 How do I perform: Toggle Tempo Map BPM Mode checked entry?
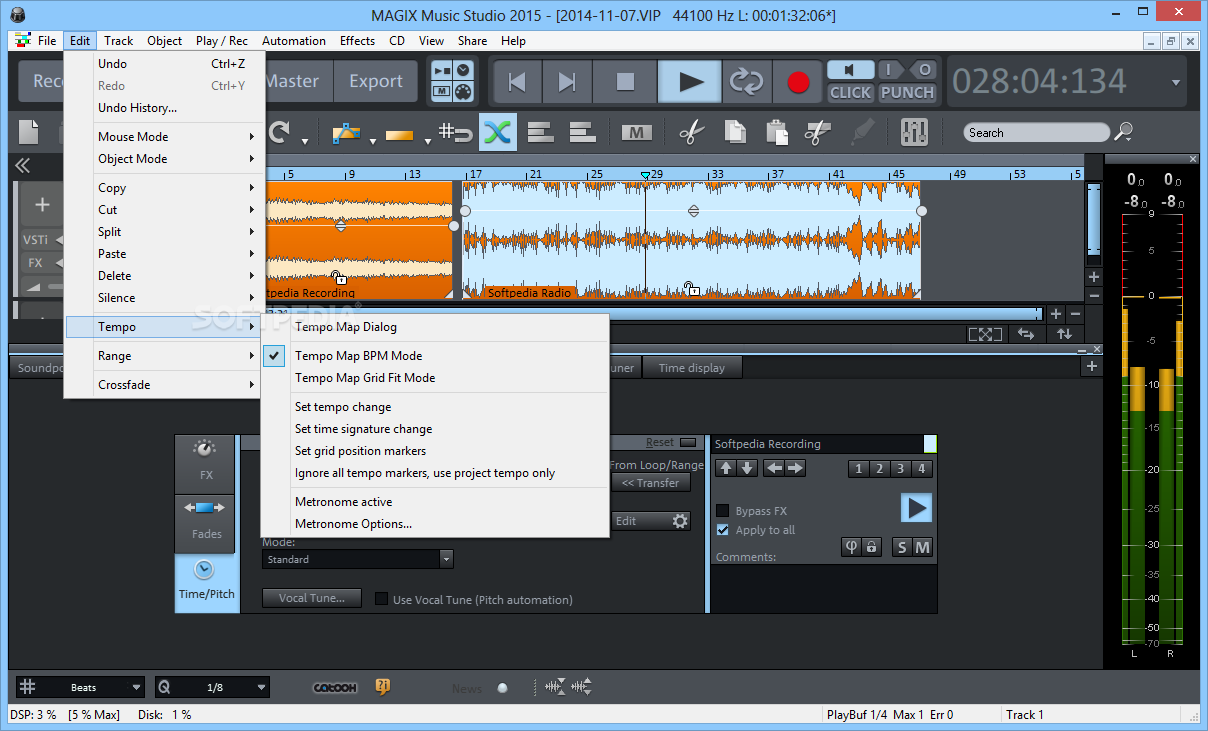coord(434,356)
